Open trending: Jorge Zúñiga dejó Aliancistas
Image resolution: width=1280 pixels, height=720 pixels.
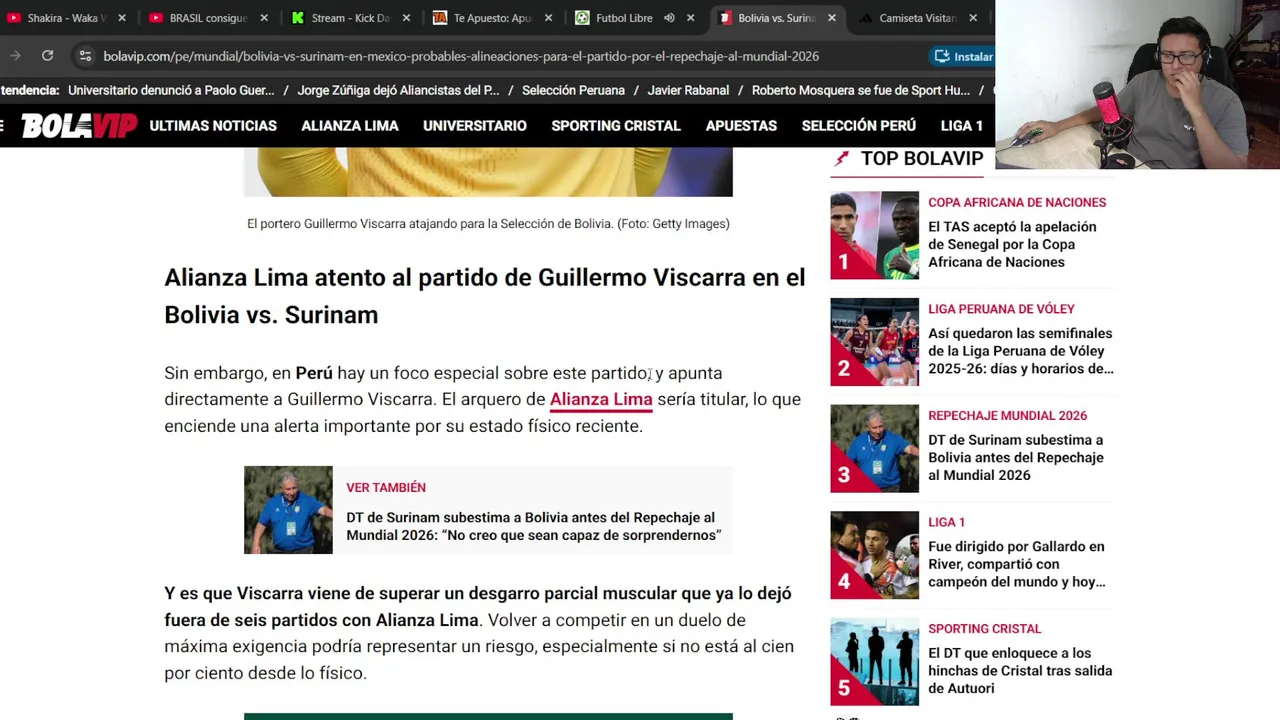(398, 90)
